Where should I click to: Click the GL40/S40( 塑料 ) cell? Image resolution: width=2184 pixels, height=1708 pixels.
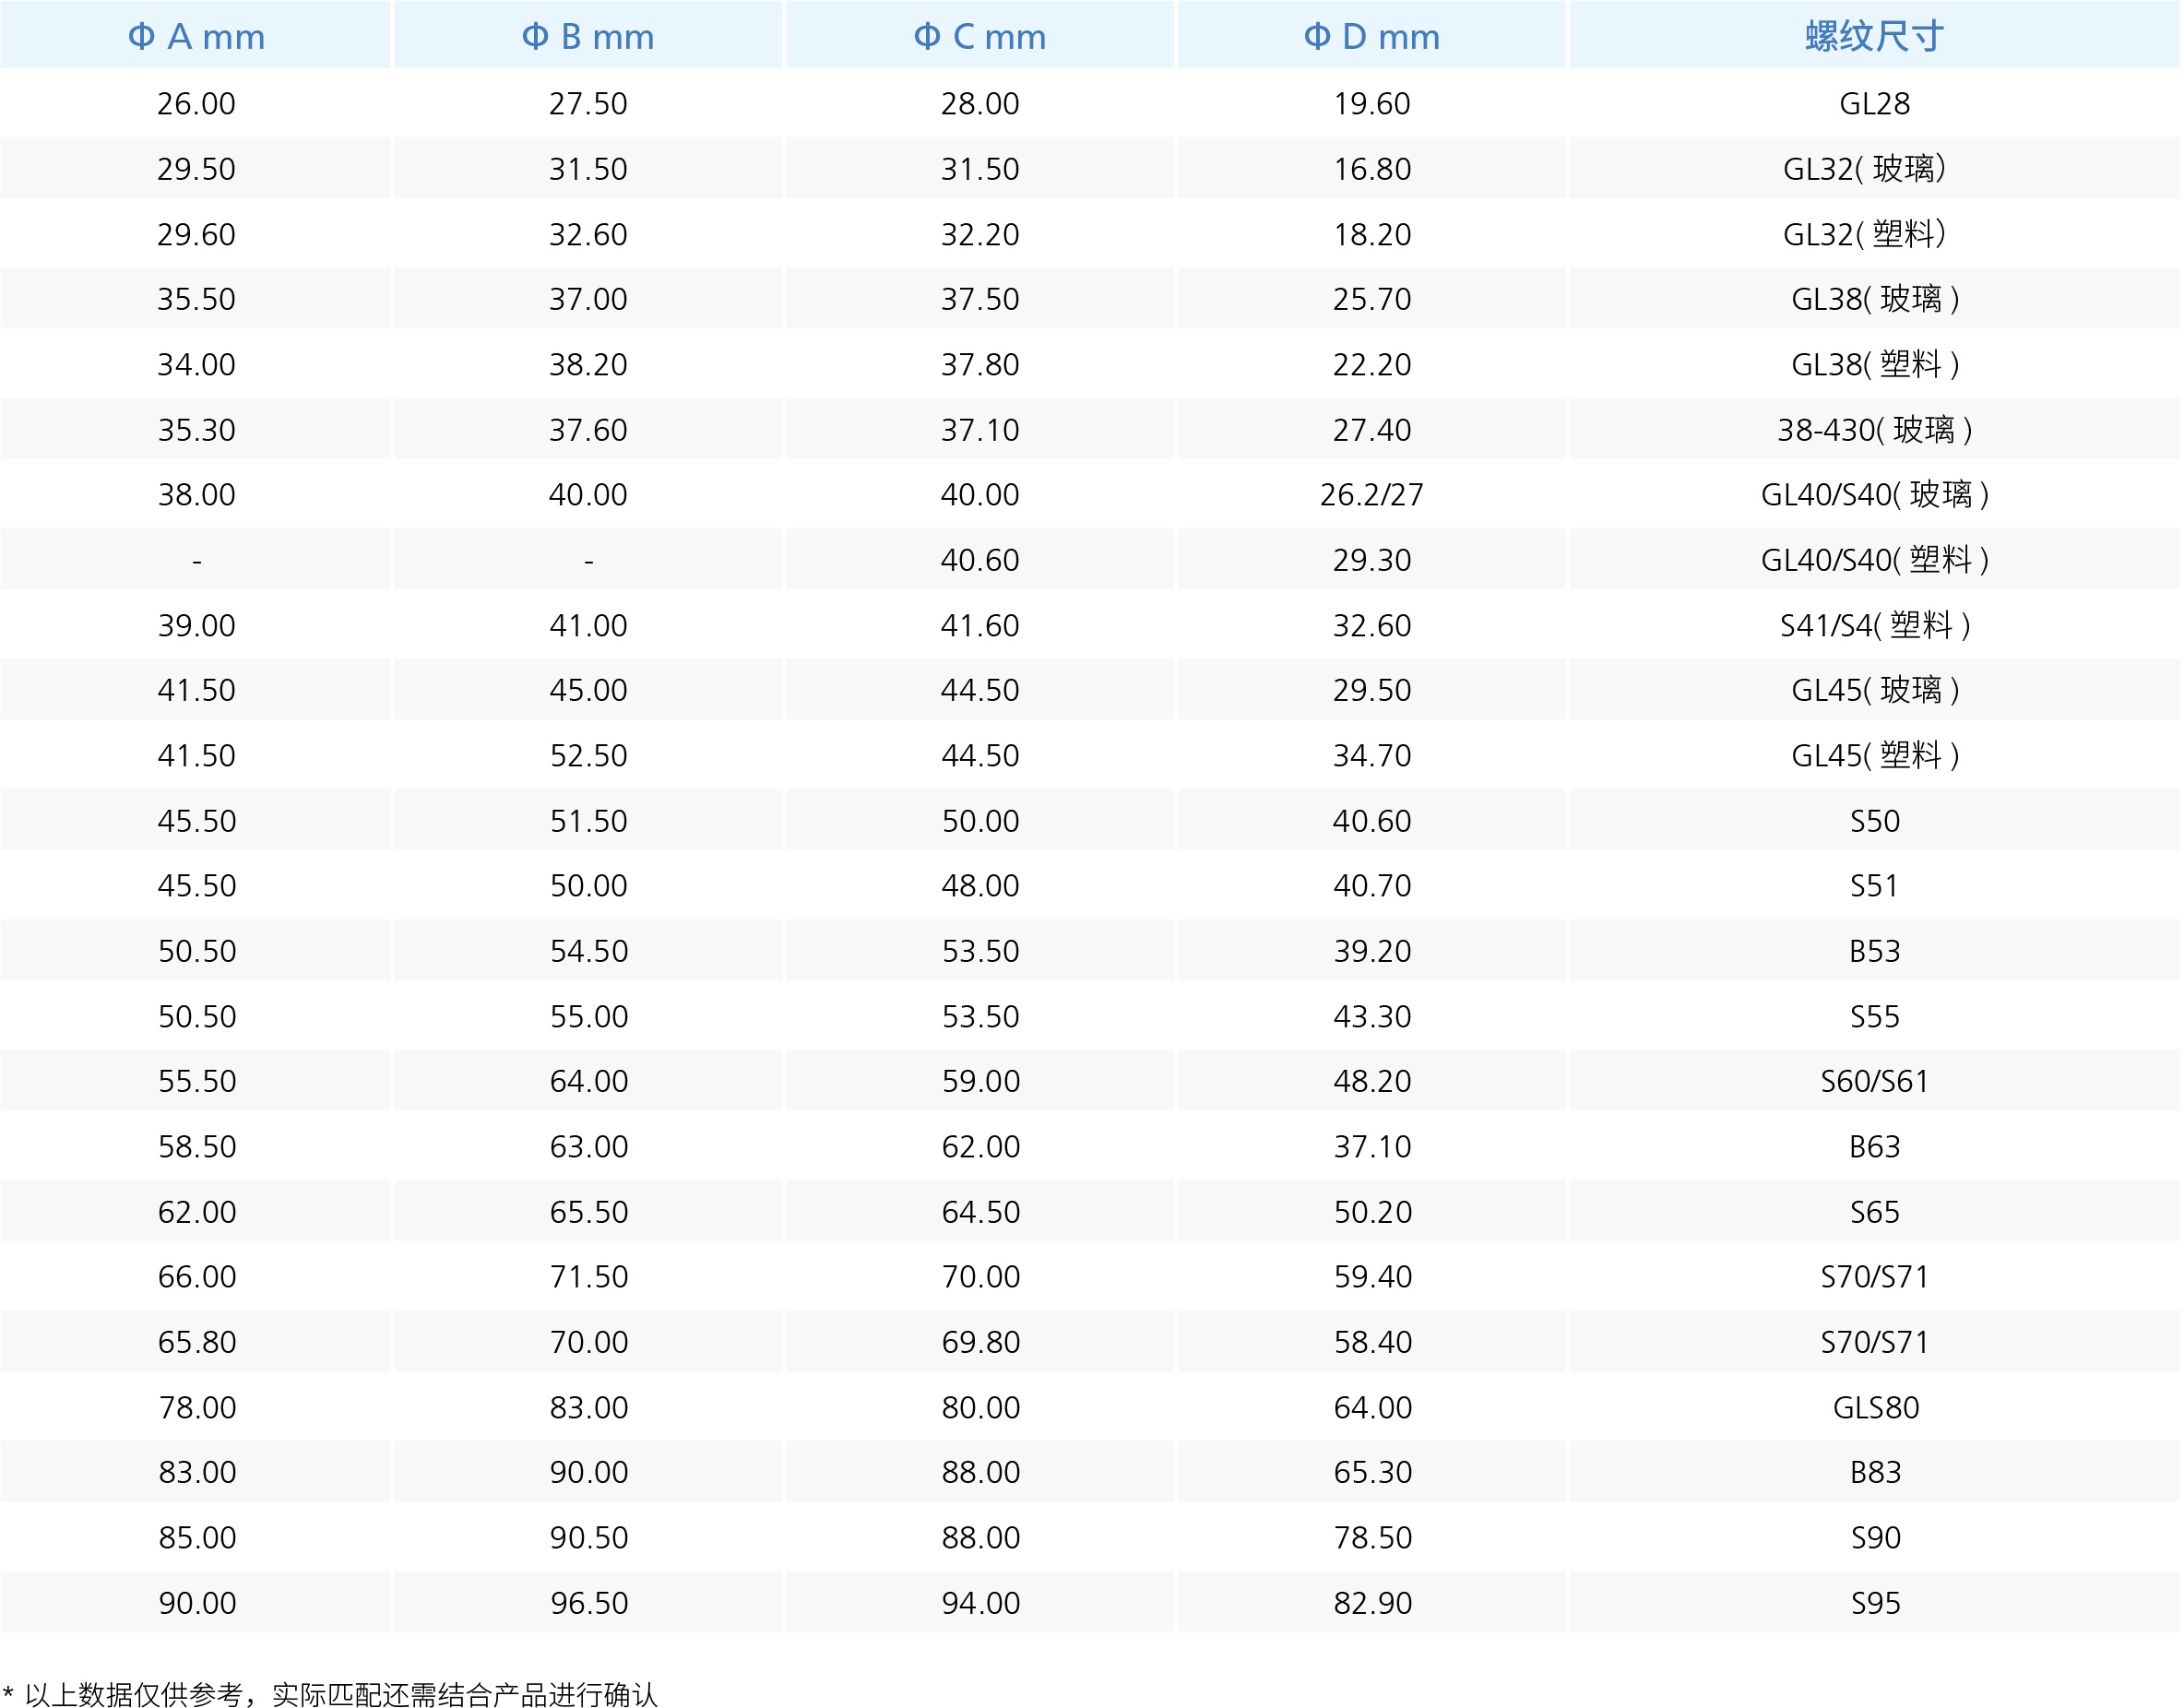[1874, 560]
